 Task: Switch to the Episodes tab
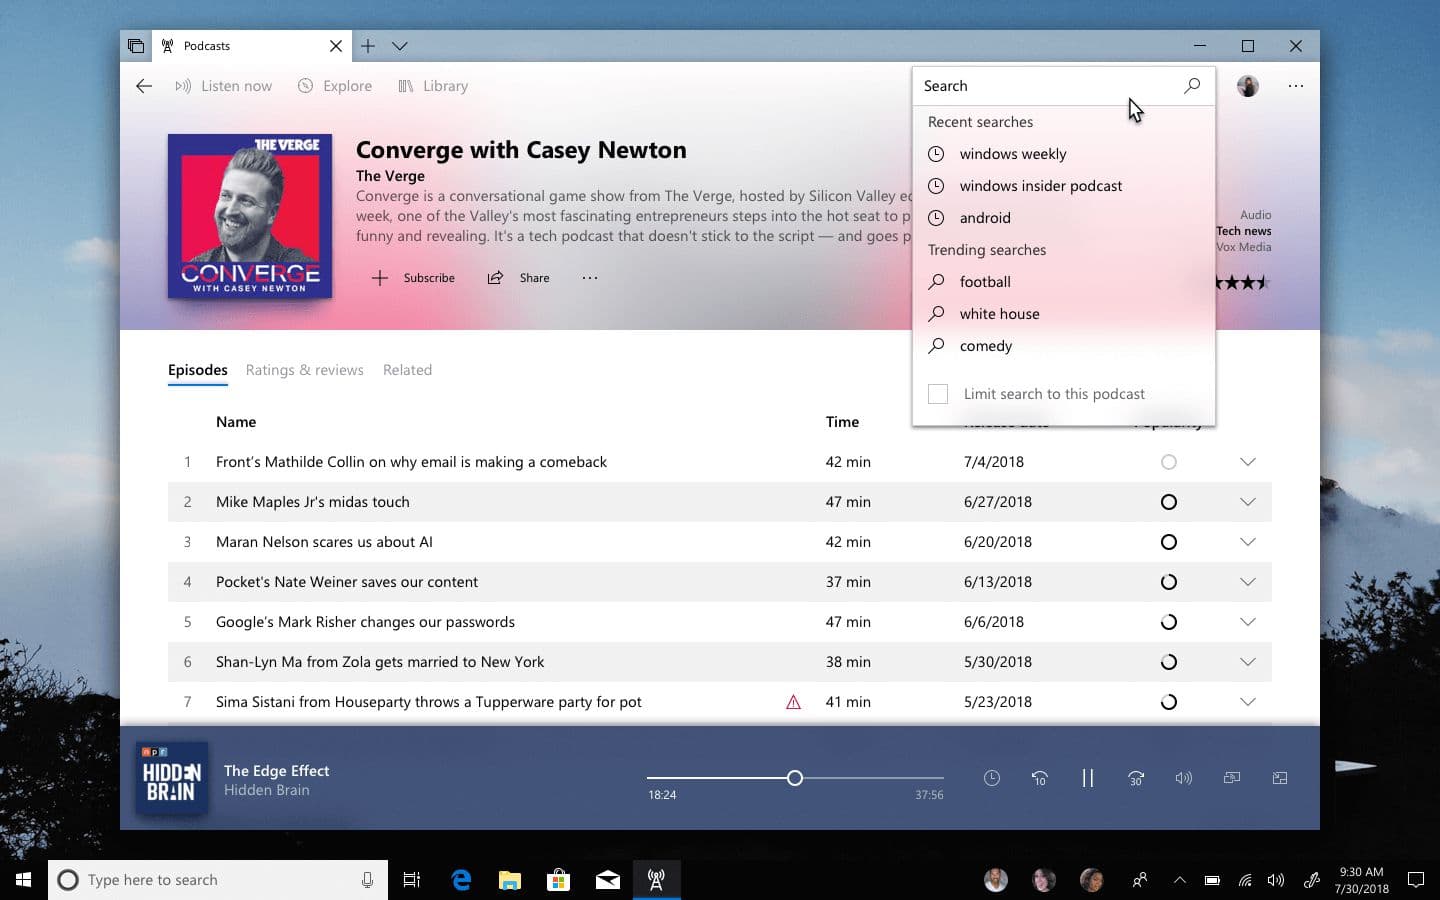coord(198,370)
